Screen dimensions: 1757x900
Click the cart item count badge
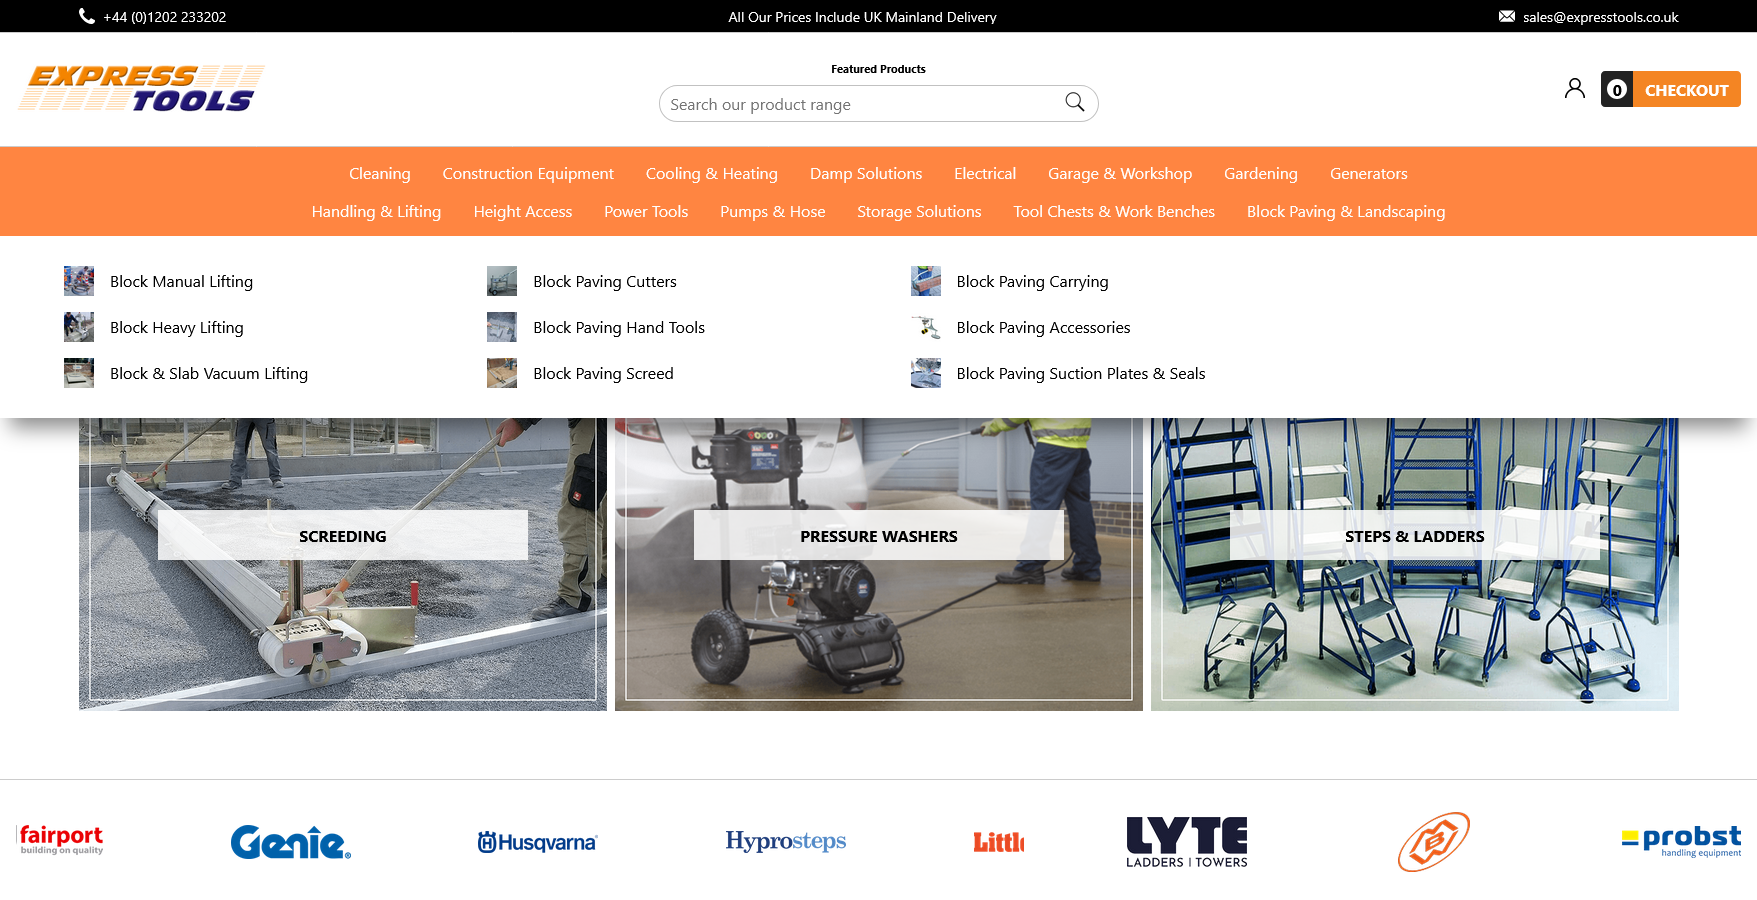click(x=1616, y=90)
